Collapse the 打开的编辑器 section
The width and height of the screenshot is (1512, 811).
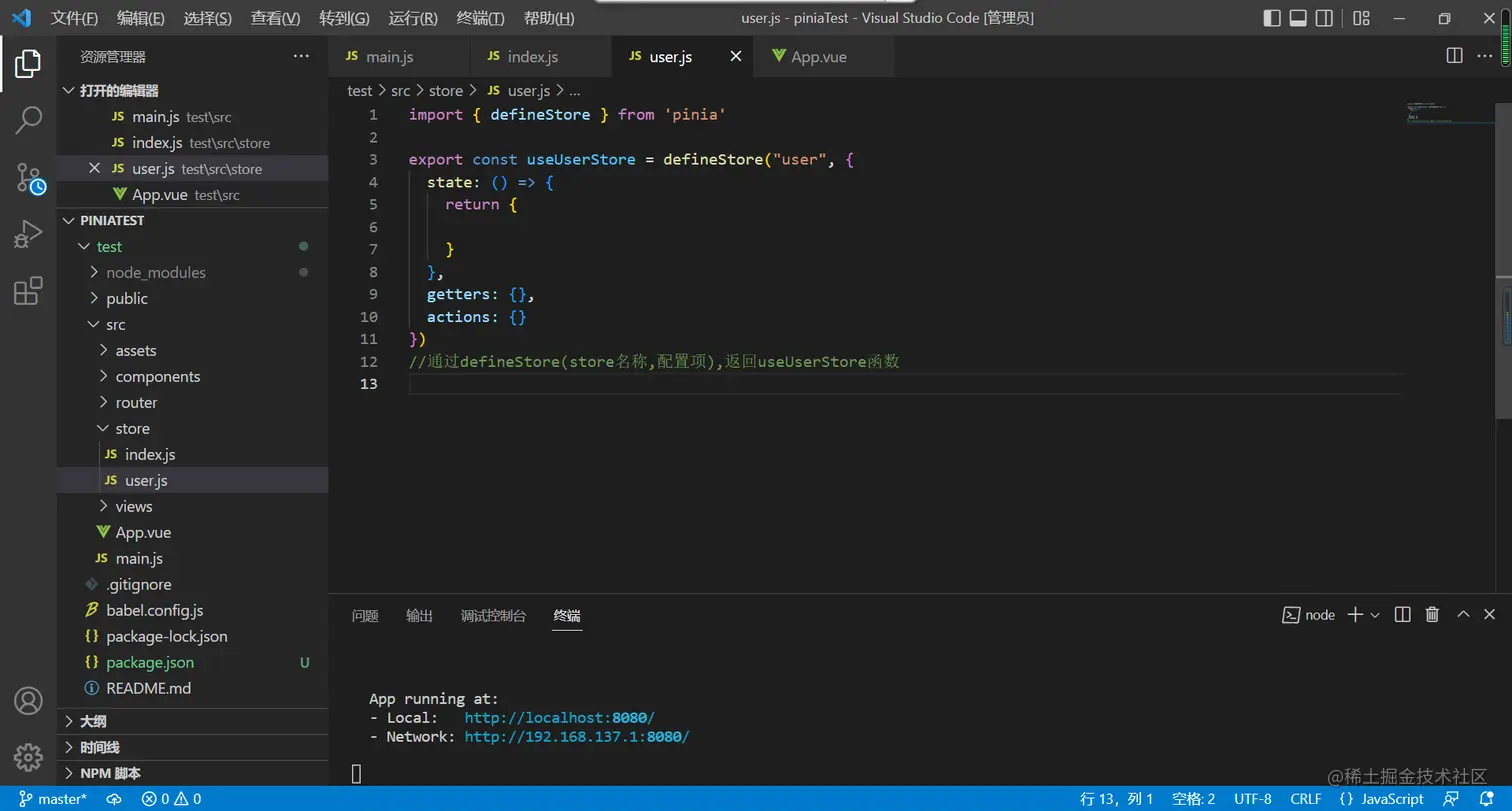192,91
